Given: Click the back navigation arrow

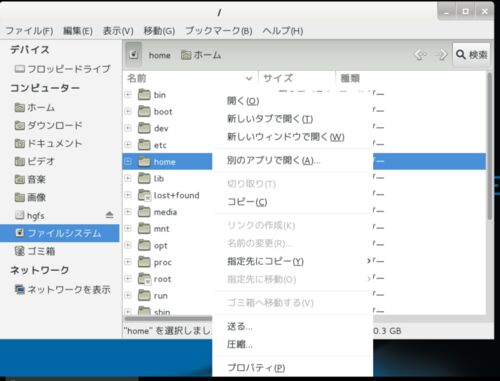Looking at the screenshot, I should 420,54.
